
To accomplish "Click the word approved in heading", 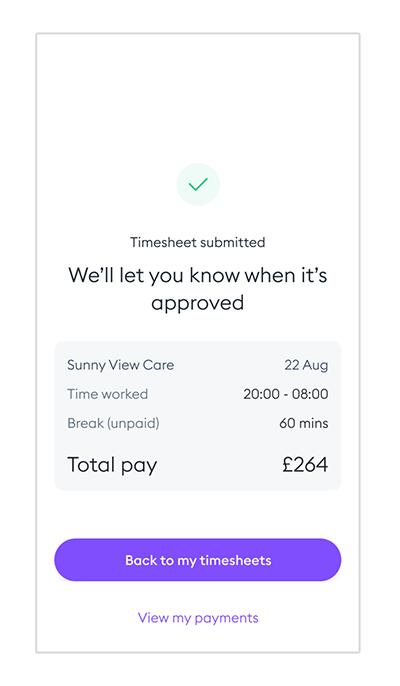I will click(198, 304).
